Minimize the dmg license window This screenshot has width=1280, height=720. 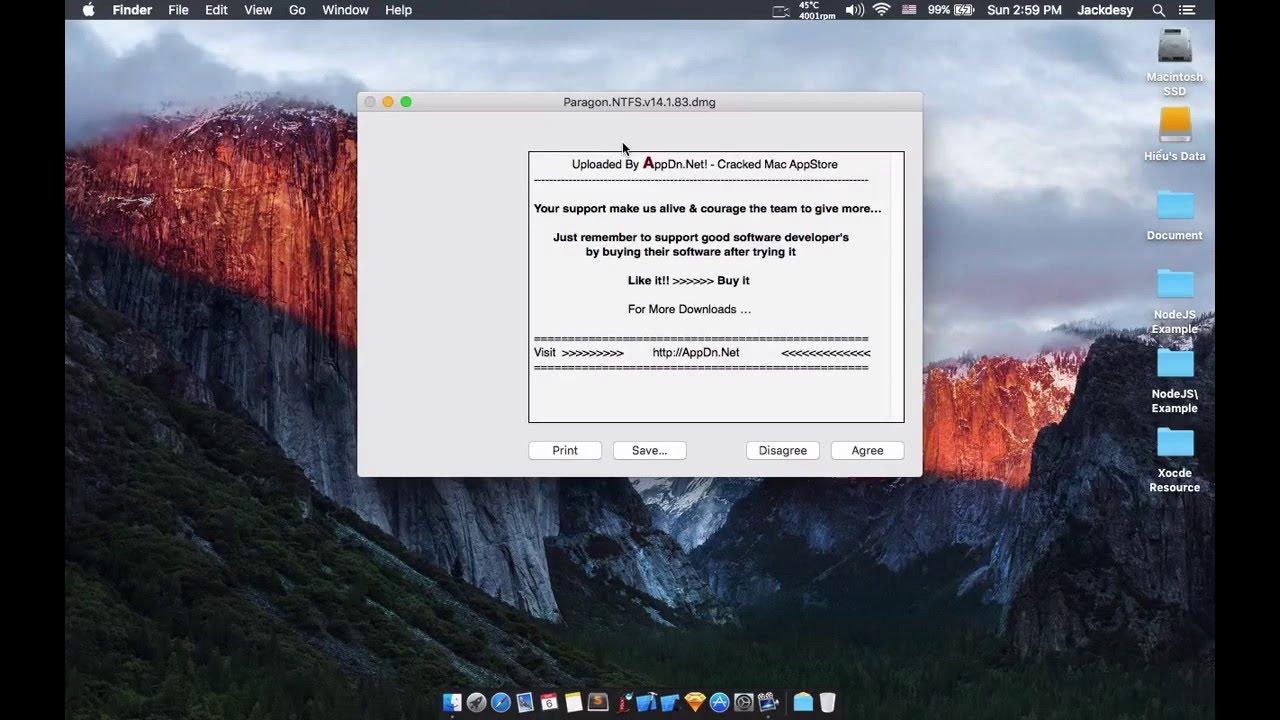pos(388,102)
